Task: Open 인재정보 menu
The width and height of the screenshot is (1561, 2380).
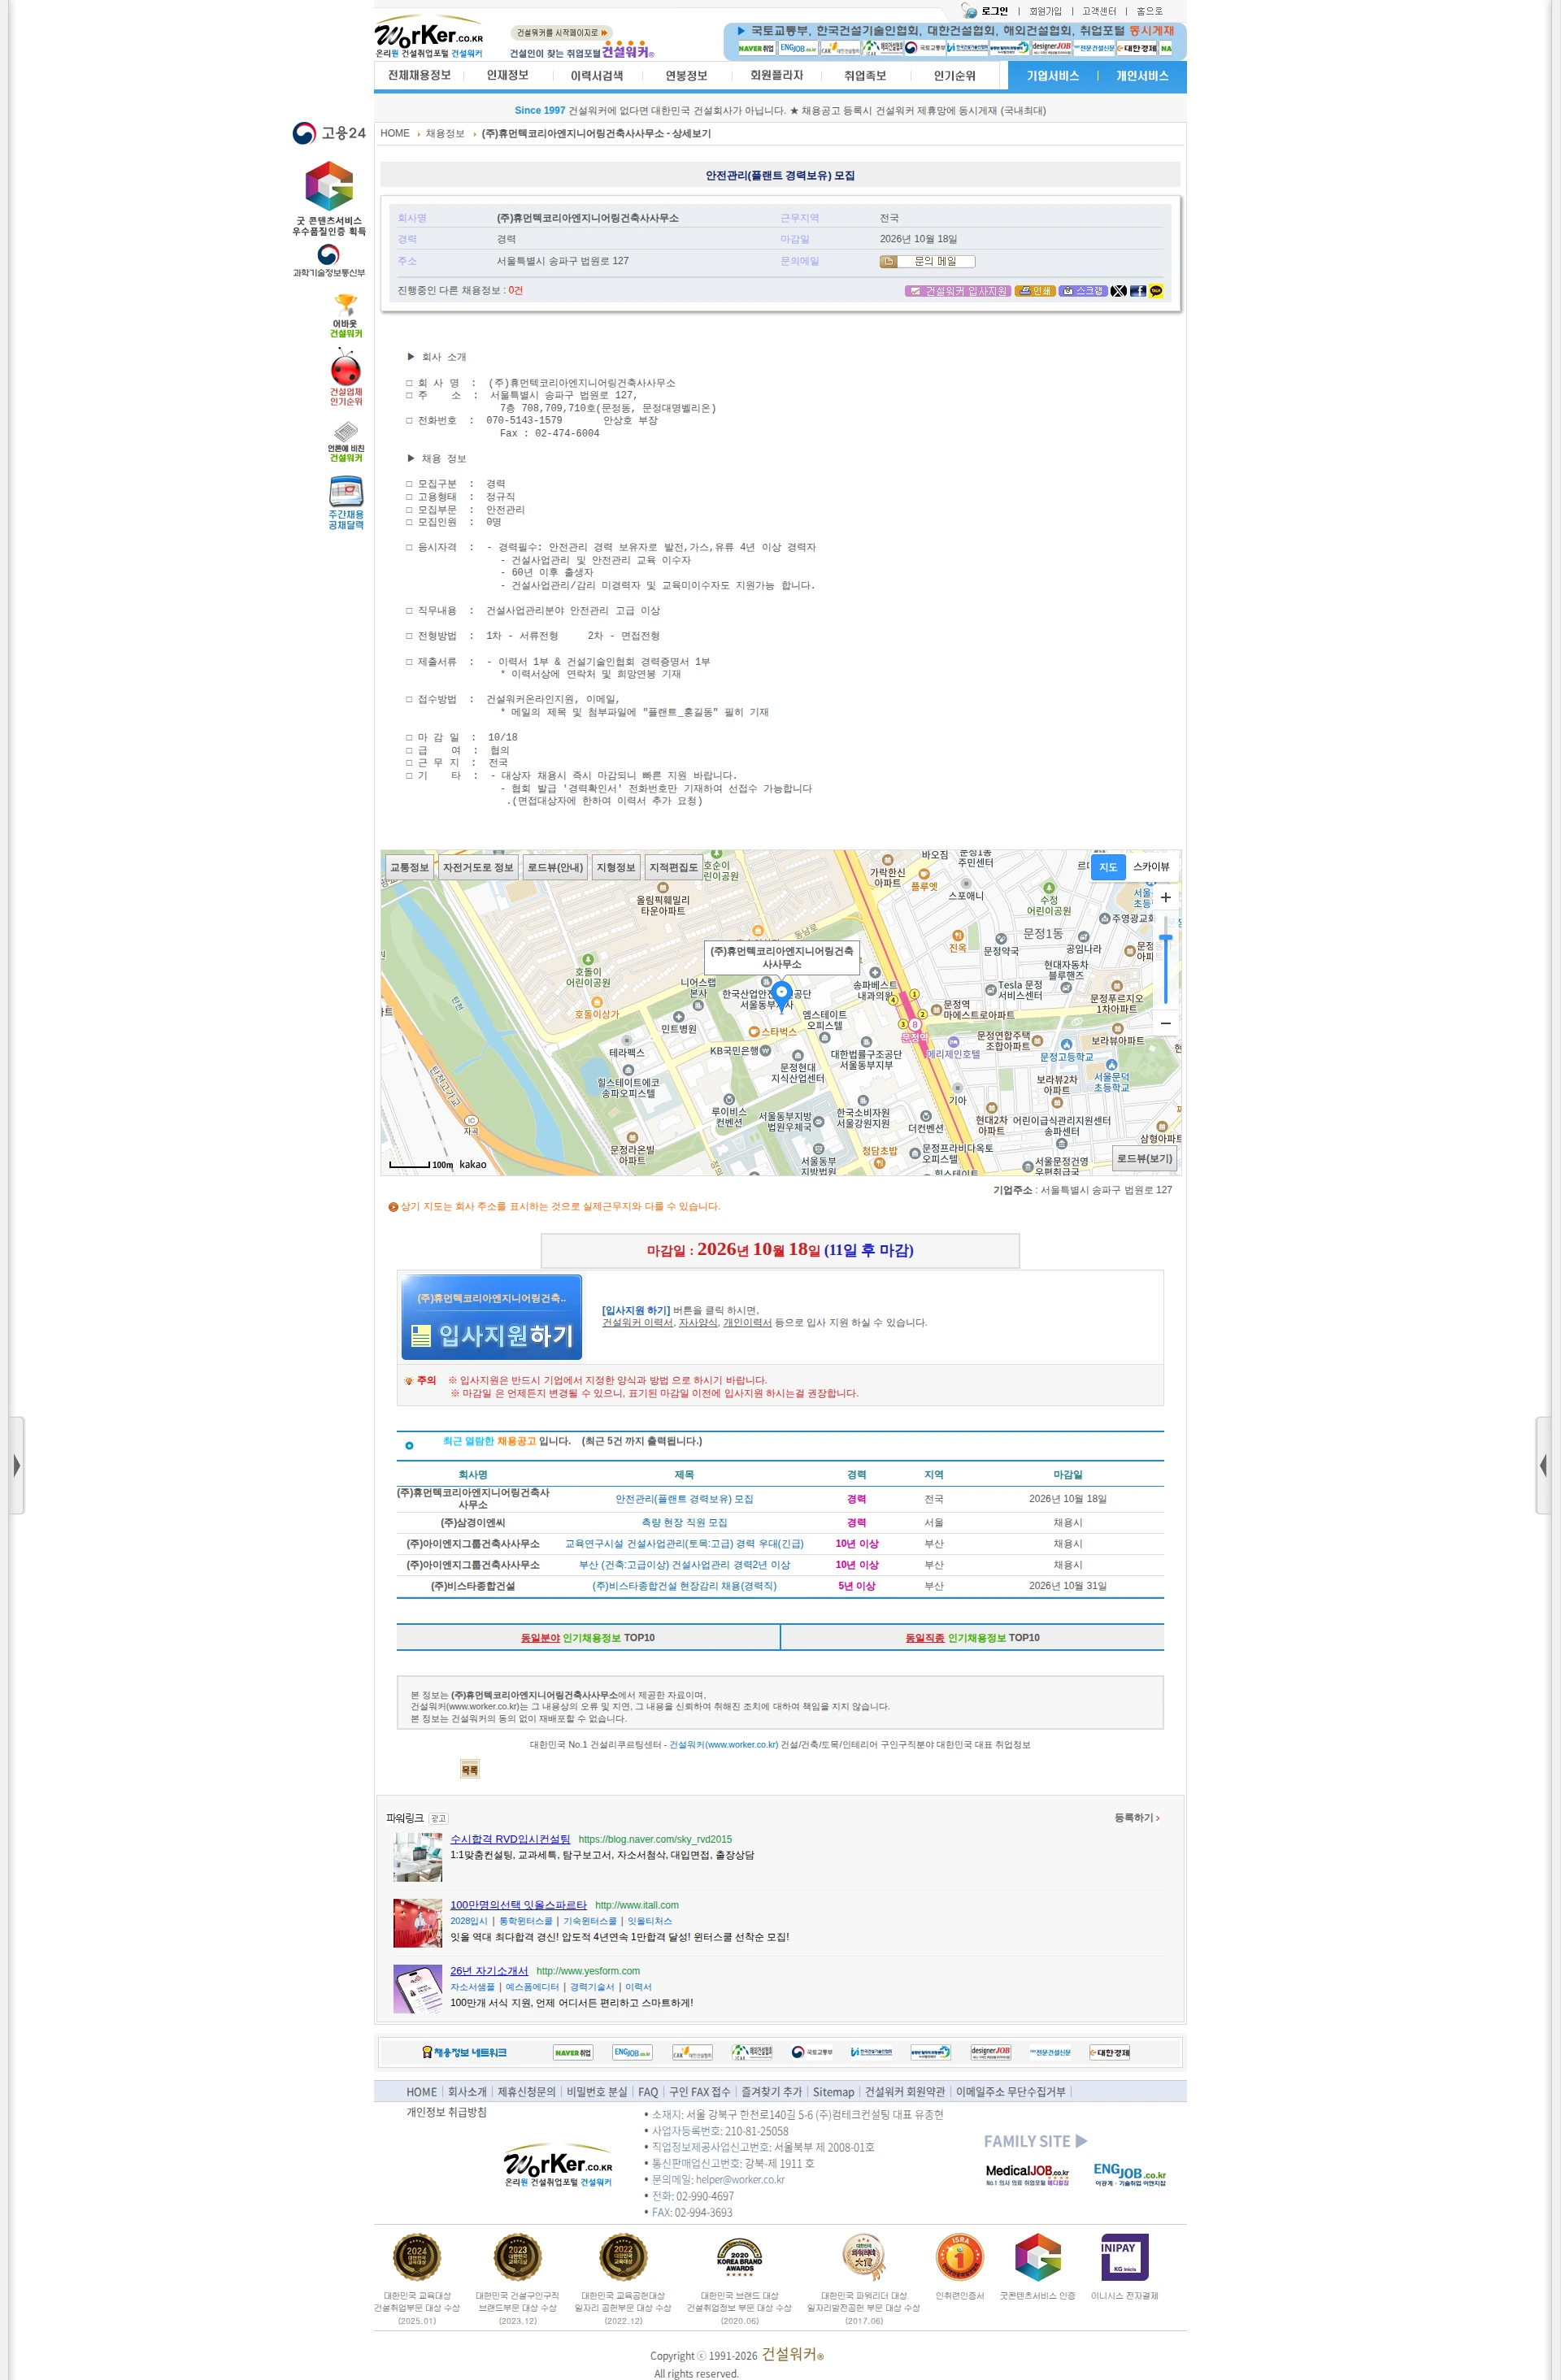Action: click(507, 76)
